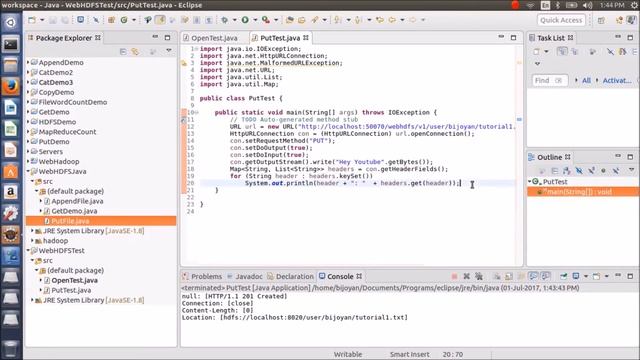Viewport: 640px width, 360px height.
Task: Open the Debug button dropdown arrow
Action: click(x=234, y=20)
